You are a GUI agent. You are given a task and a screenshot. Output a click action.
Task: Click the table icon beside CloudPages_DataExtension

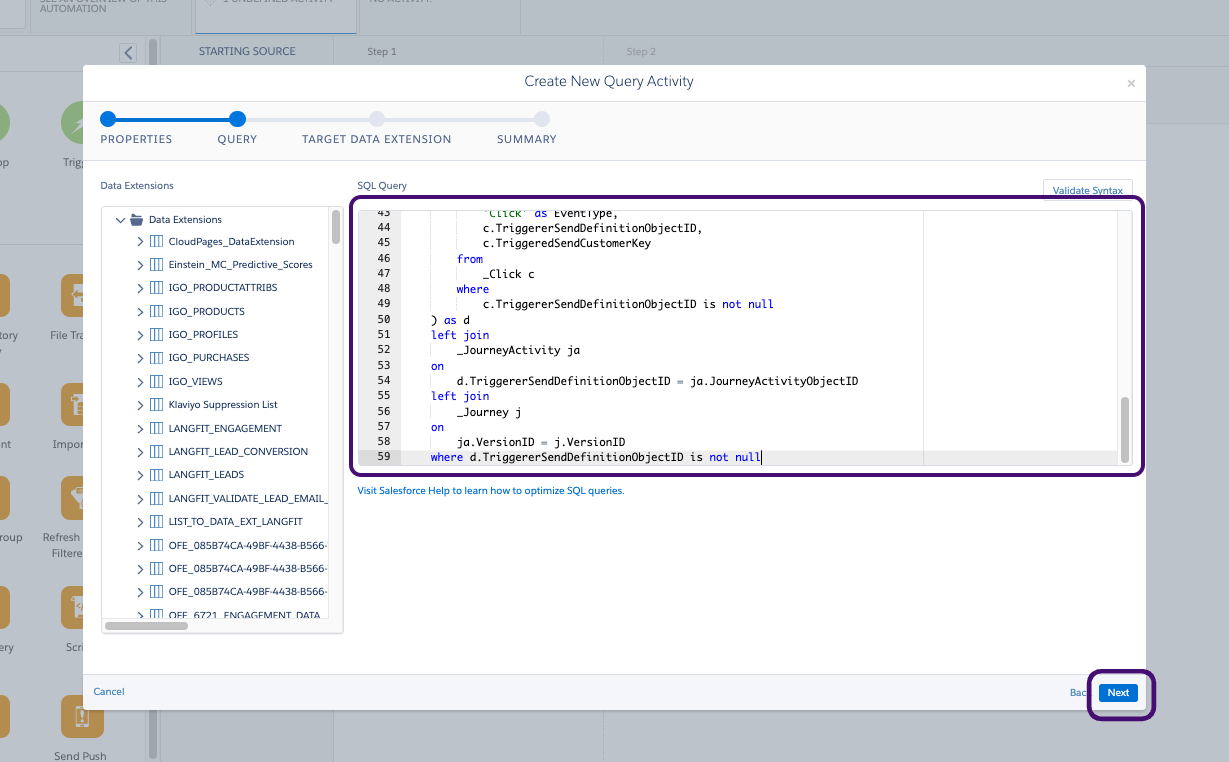coord(158,241)
